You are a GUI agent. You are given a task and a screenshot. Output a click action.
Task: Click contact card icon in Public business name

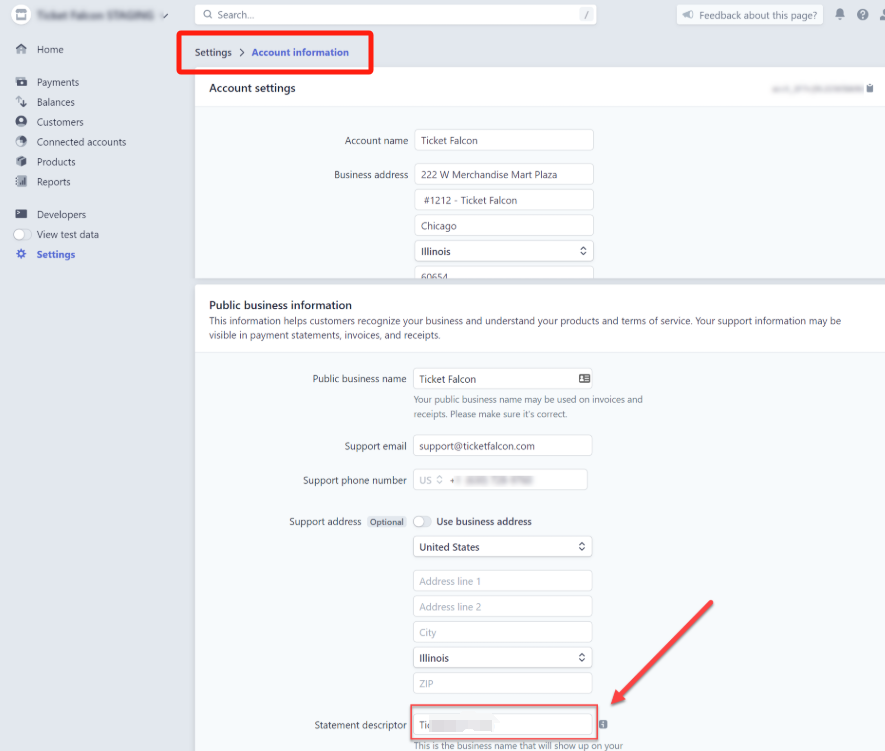(x=584, y=379)
